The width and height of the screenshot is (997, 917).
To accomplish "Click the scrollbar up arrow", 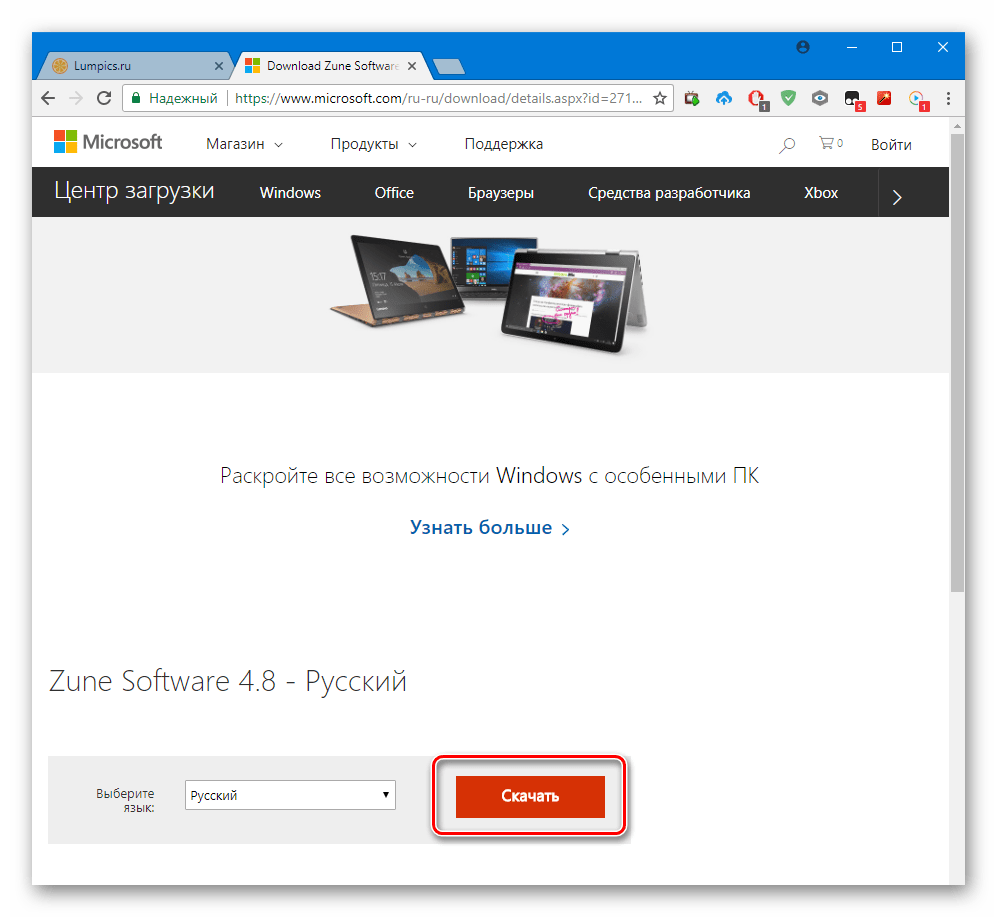I will point(957,127).
